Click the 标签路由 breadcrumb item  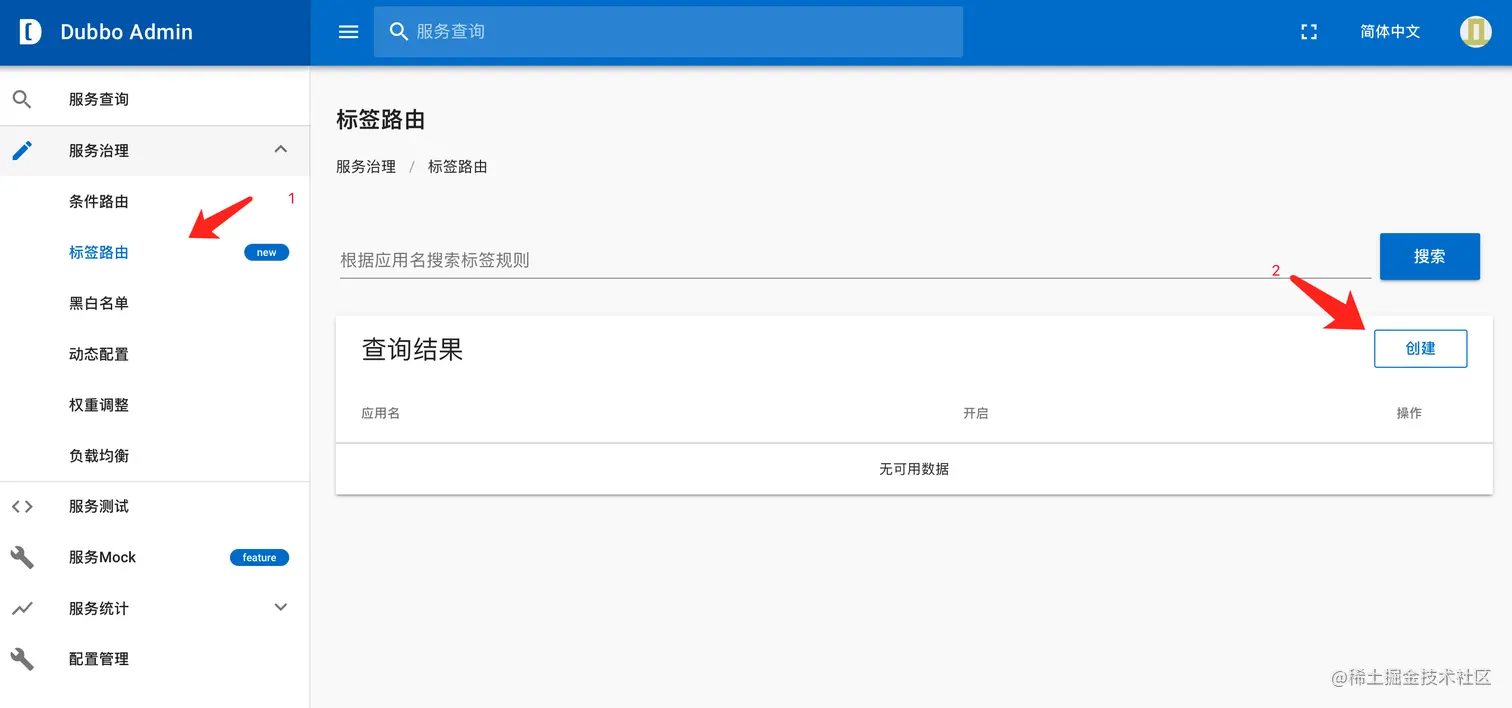(x=458, y=167)
